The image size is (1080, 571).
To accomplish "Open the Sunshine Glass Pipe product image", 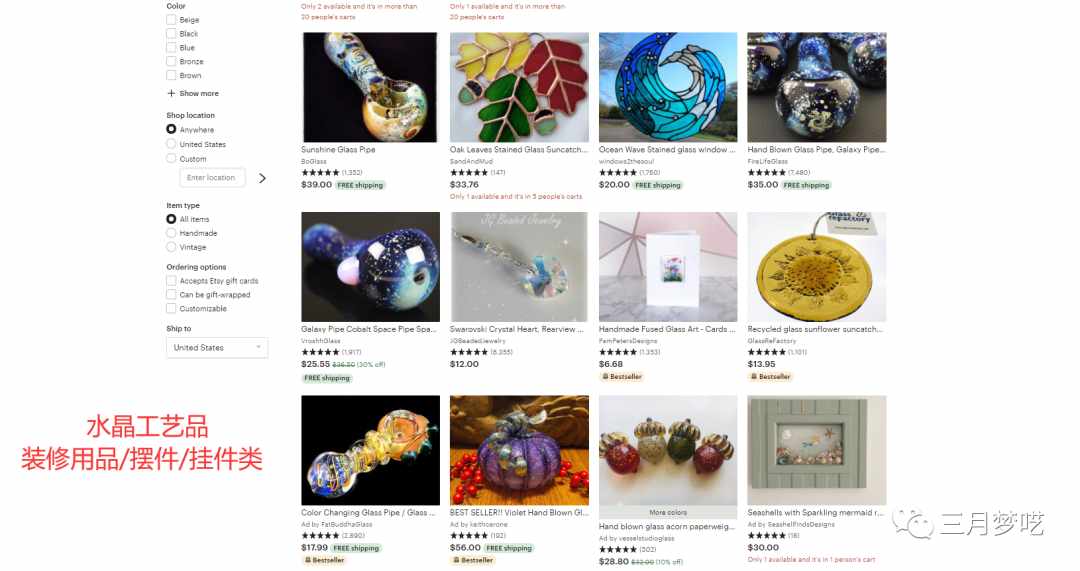I will point(370,87).
